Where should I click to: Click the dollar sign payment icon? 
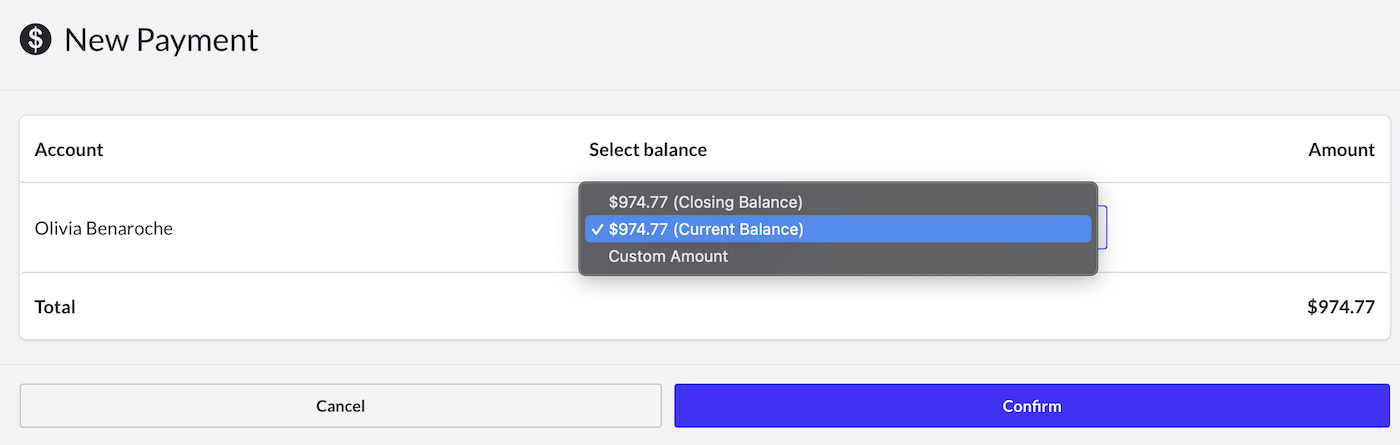[x=36, y=40]
